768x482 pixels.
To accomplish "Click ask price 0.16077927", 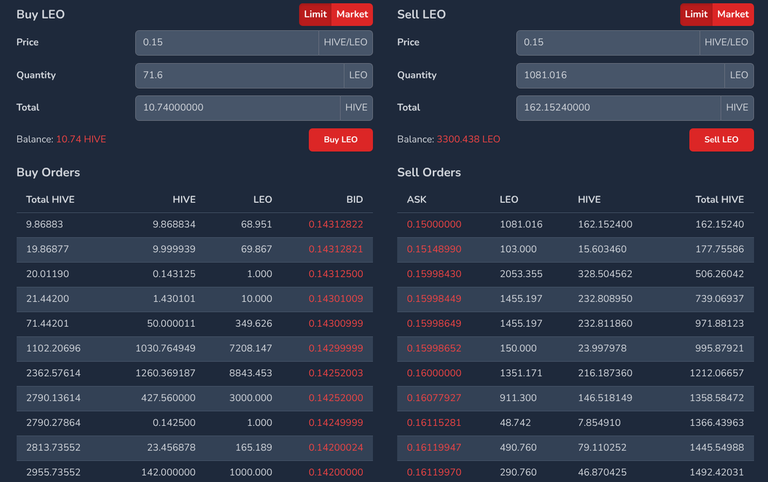I will 434,398.
